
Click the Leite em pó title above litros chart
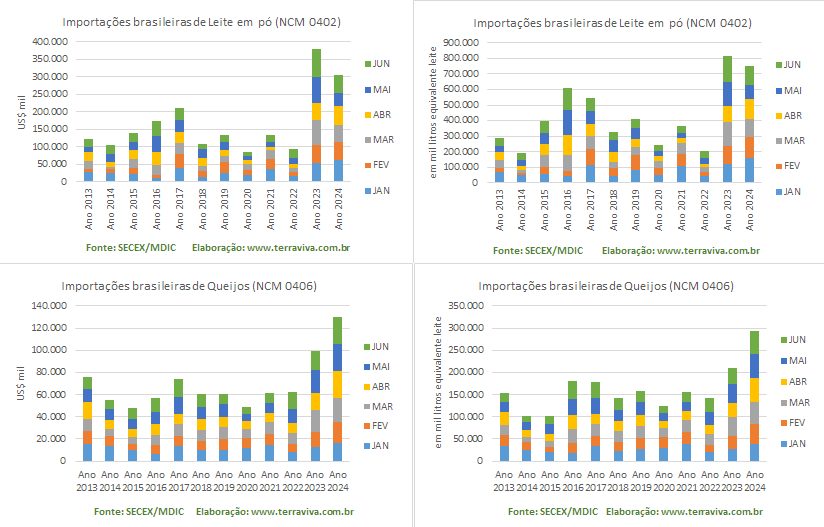(x=613, y=23)
